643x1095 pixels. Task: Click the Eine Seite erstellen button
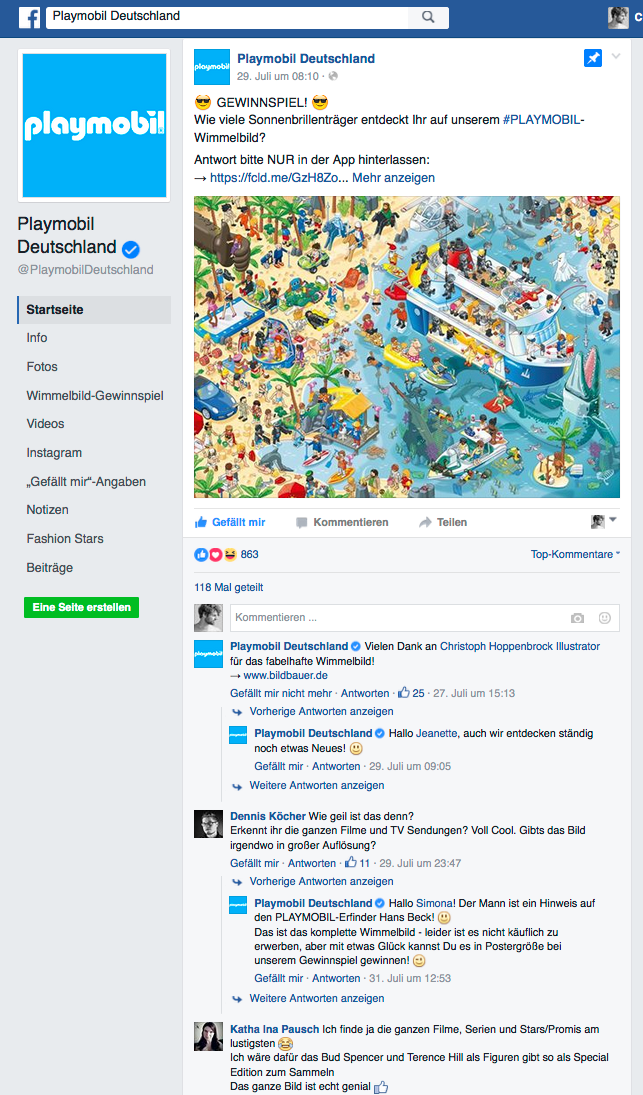click(82, 608)
